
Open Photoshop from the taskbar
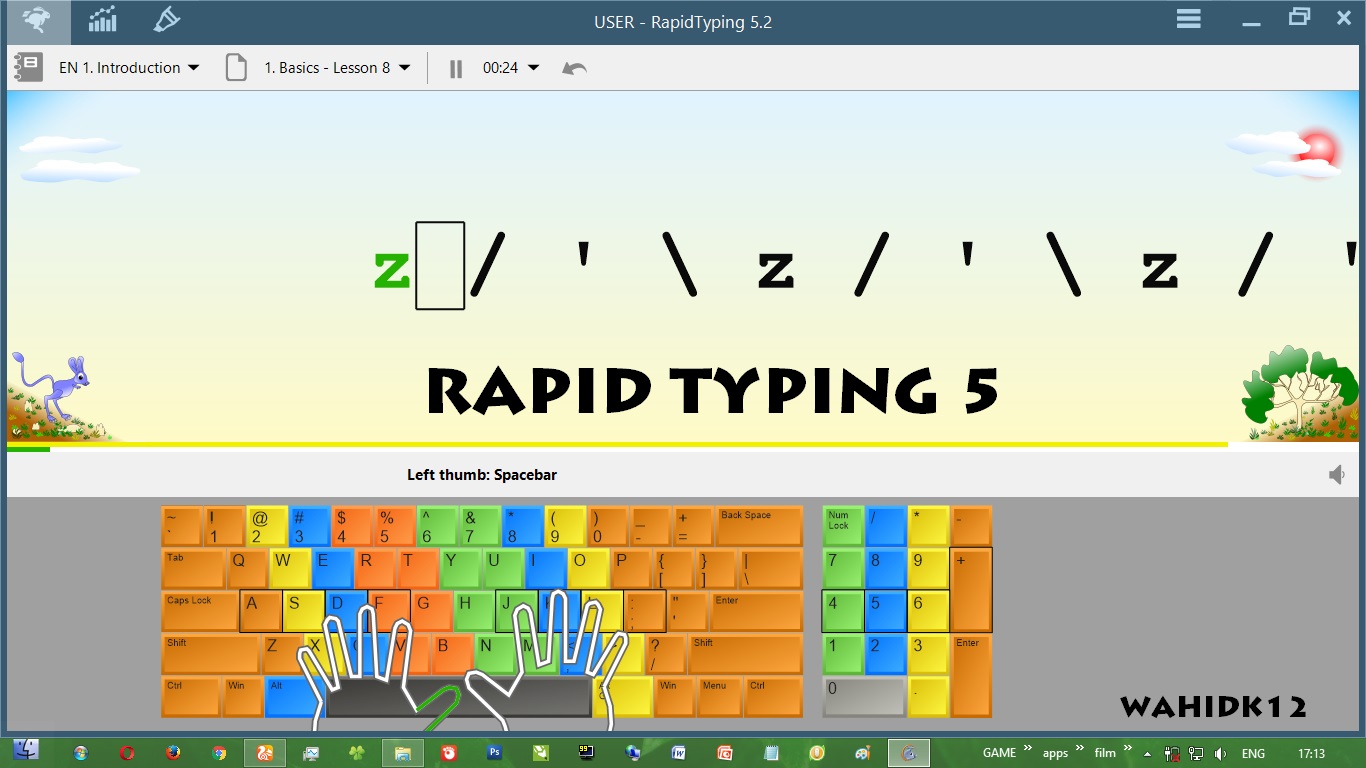[x=493, y=751]
